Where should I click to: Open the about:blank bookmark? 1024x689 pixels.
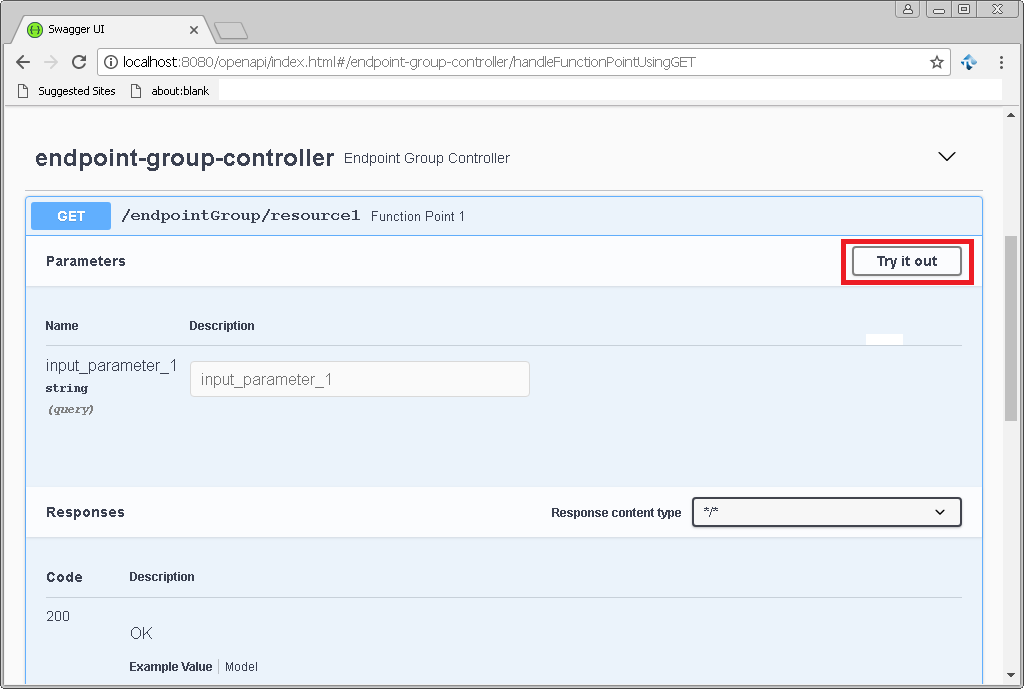coord(170,91)
